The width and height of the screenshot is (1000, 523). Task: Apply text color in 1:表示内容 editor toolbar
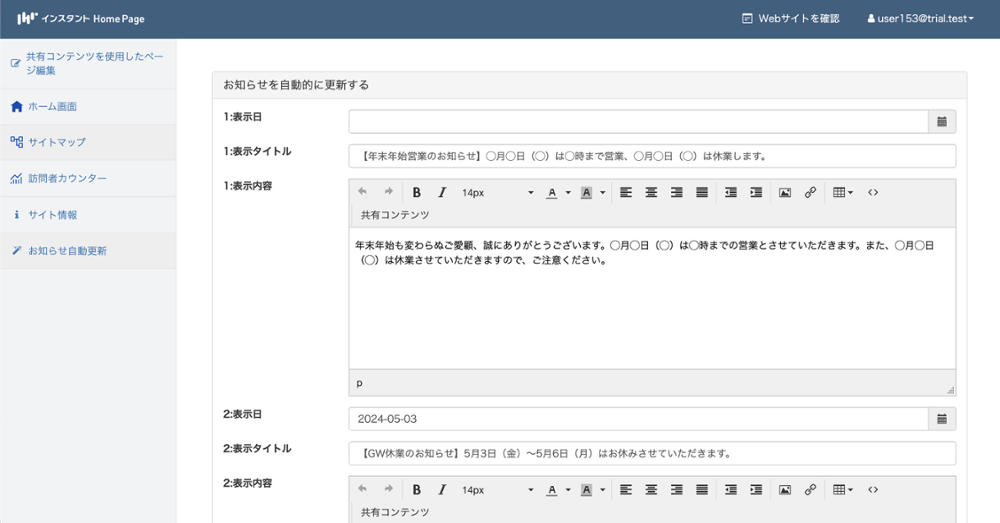(x=551, y=193)
